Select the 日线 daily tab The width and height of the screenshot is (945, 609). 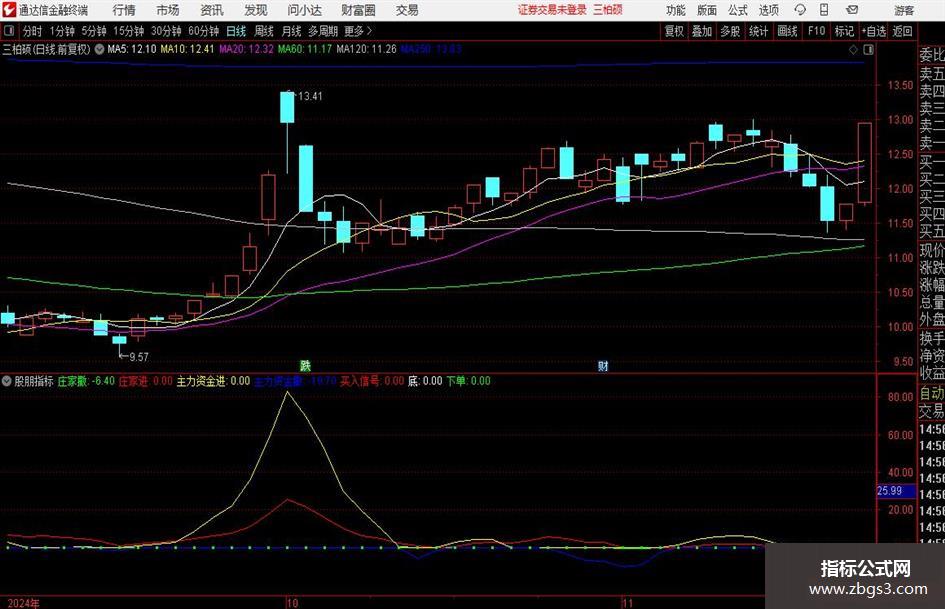coord(236,31)
